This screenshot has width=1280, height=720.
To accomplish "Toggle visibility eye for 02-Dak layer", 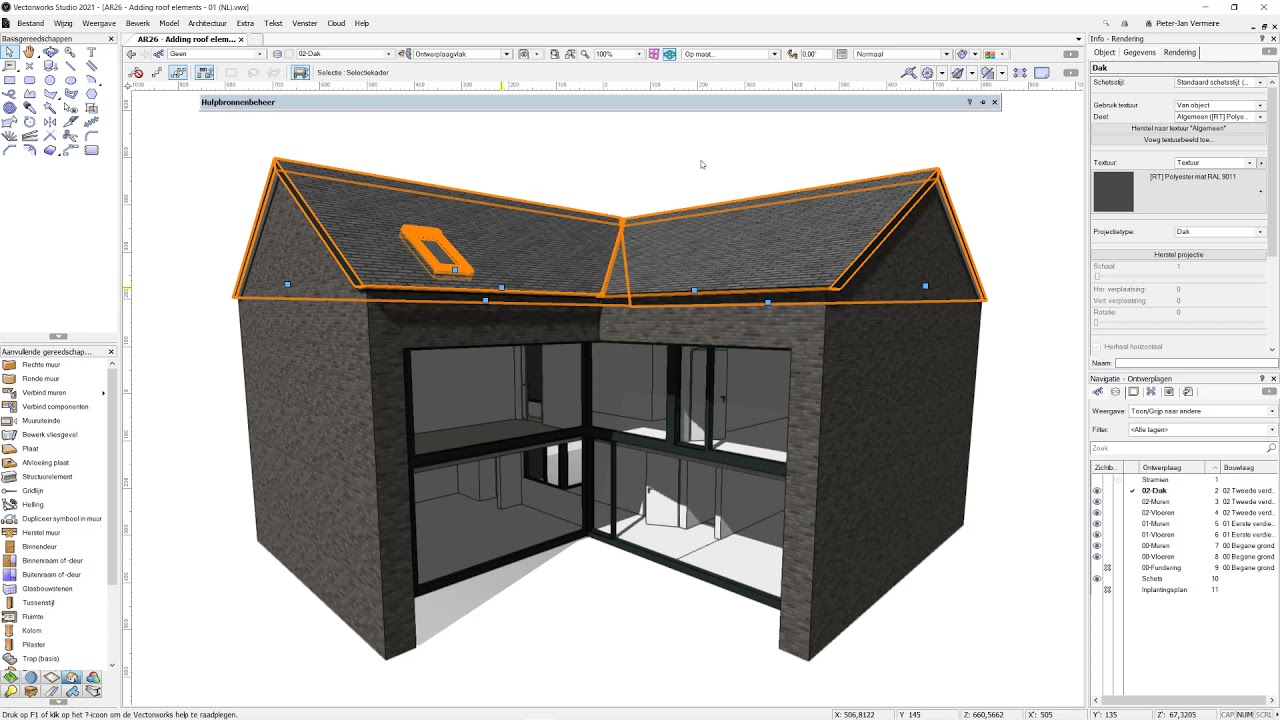I will click(x=1097, y=491).
